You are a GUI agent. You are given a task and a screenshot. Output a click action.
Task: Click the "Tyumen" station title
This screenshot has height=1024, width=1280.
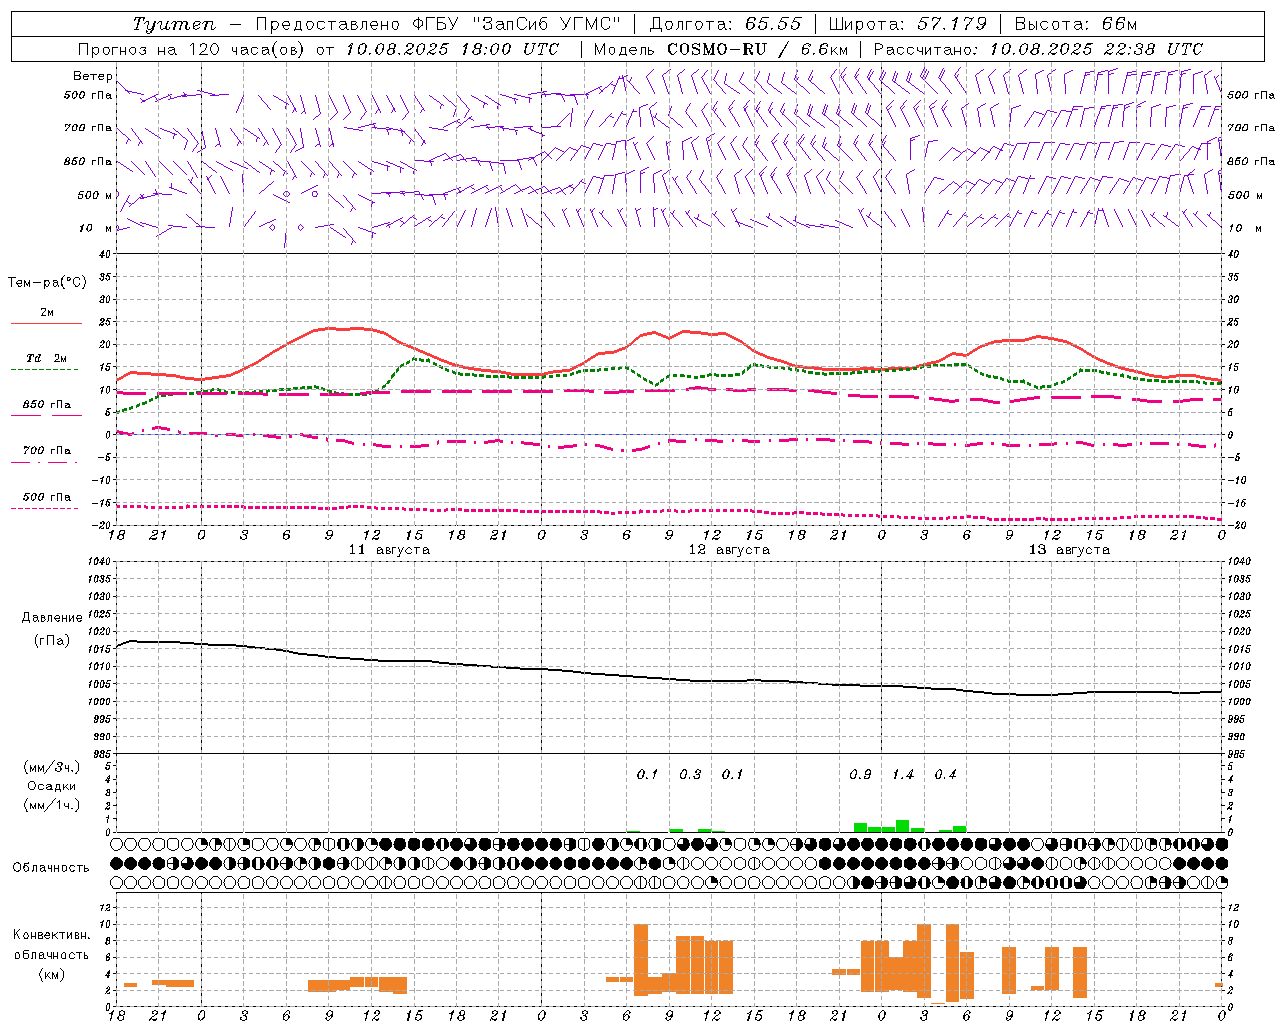click(x=174, y=24)
